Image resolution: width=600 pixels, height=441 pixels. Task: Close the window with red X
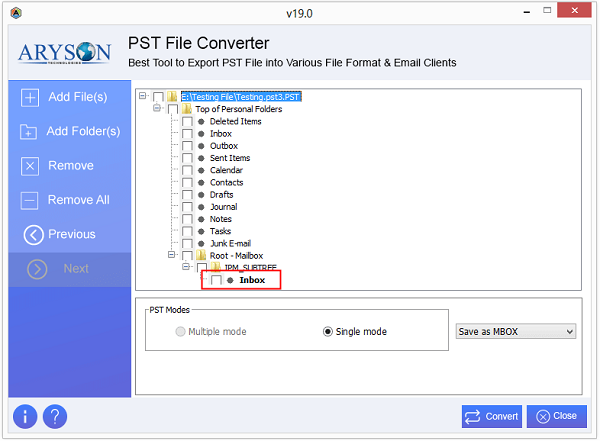[574, 10]
